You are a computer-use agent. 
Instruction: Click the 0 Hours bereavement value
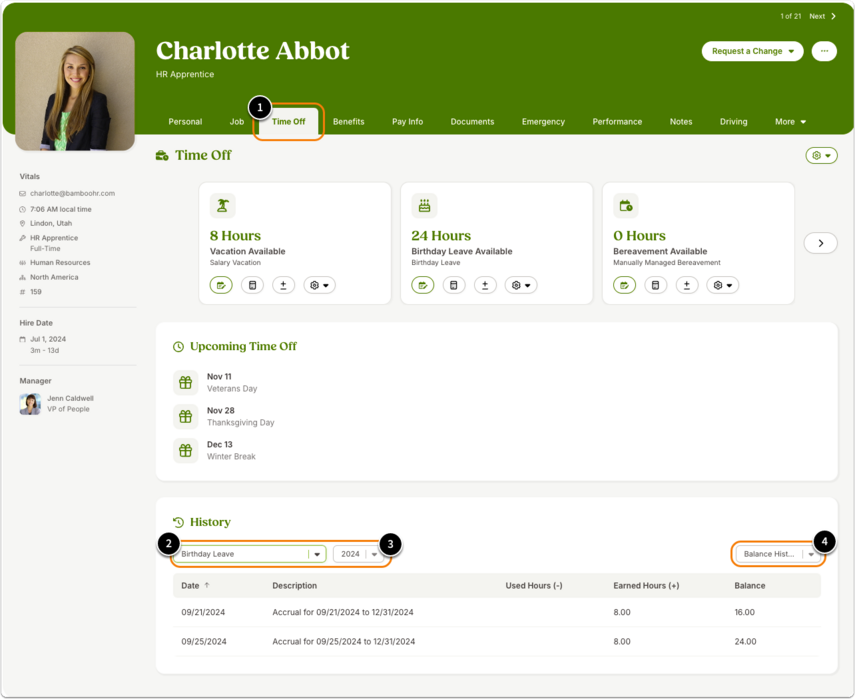[x=640, y=236]
